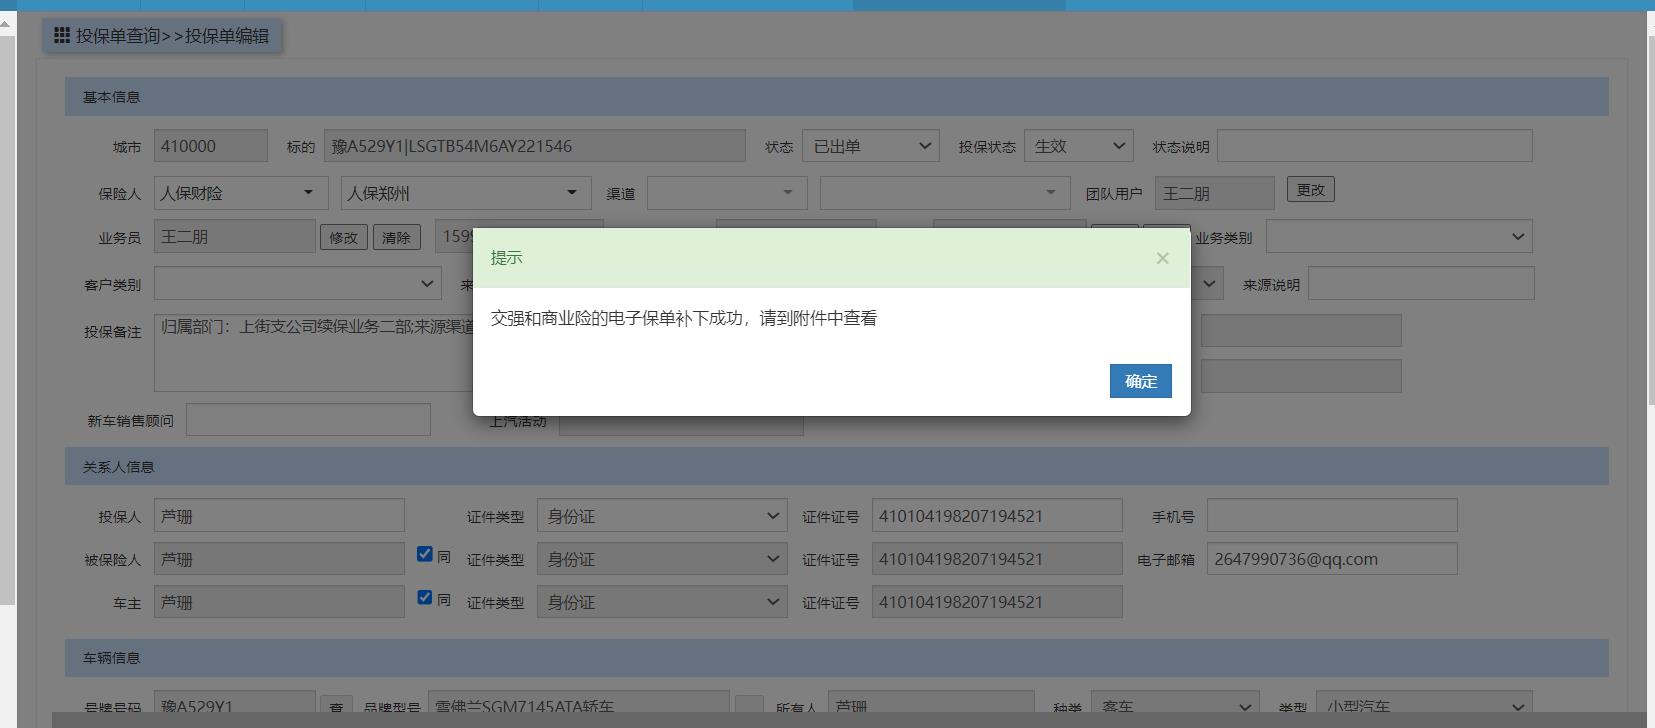Close the 提示 dialog with the X

pos(1162,258)
